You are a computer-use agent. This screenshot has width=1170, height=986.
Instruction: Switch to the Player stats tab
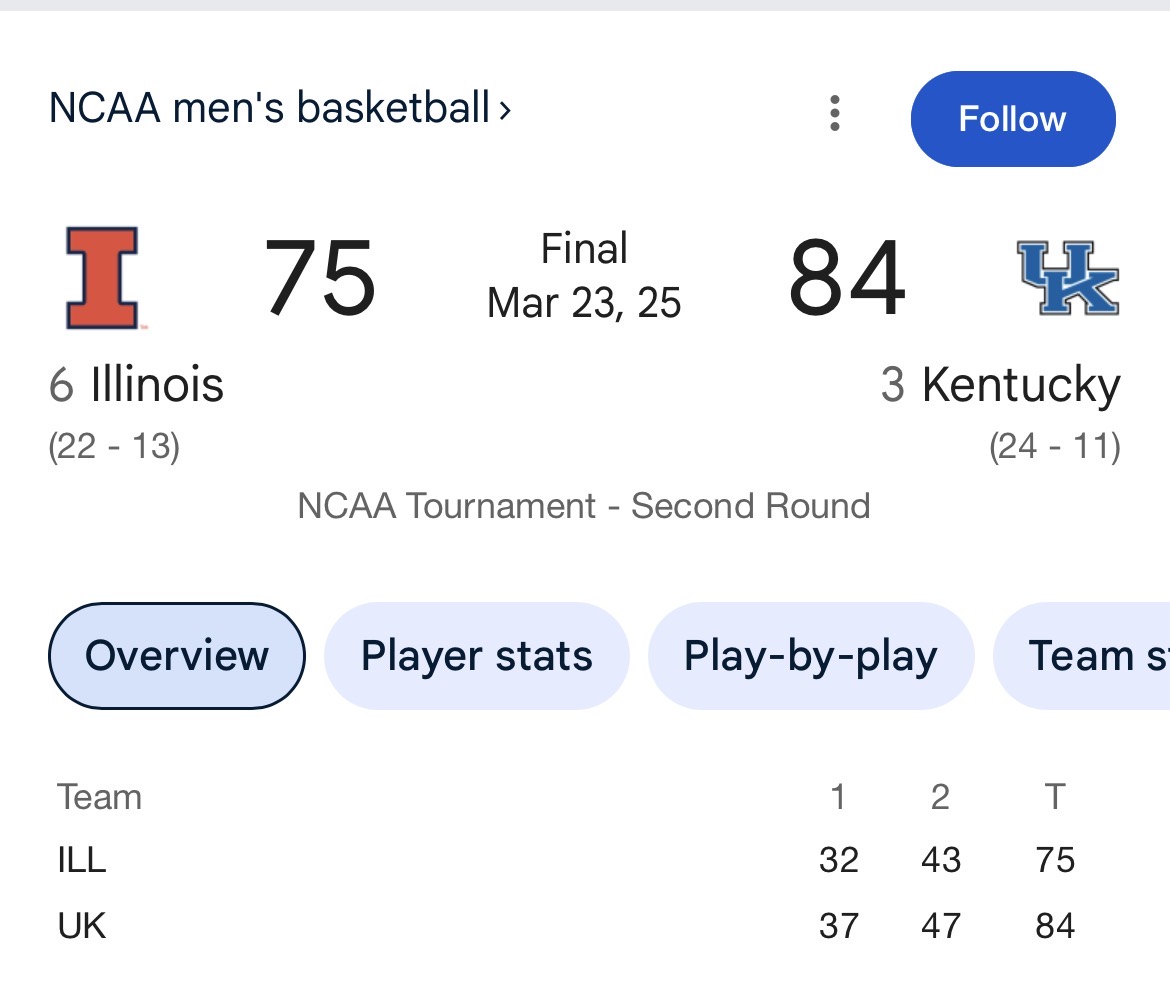477,655
